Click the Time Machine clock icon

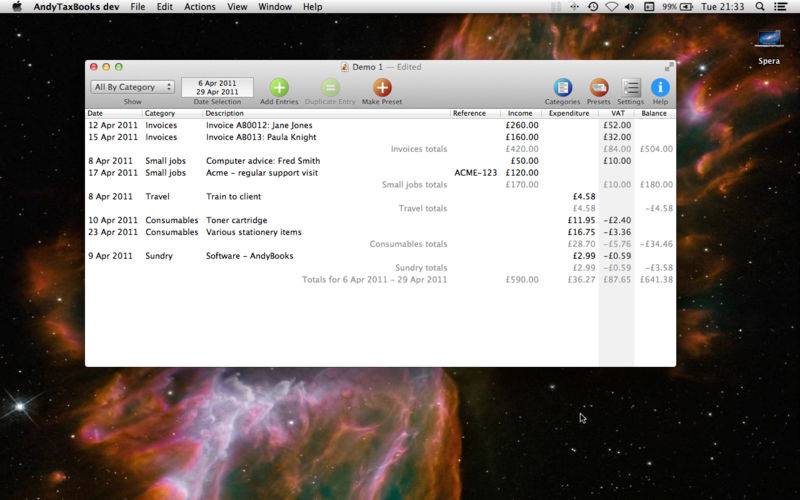[593, 7]
